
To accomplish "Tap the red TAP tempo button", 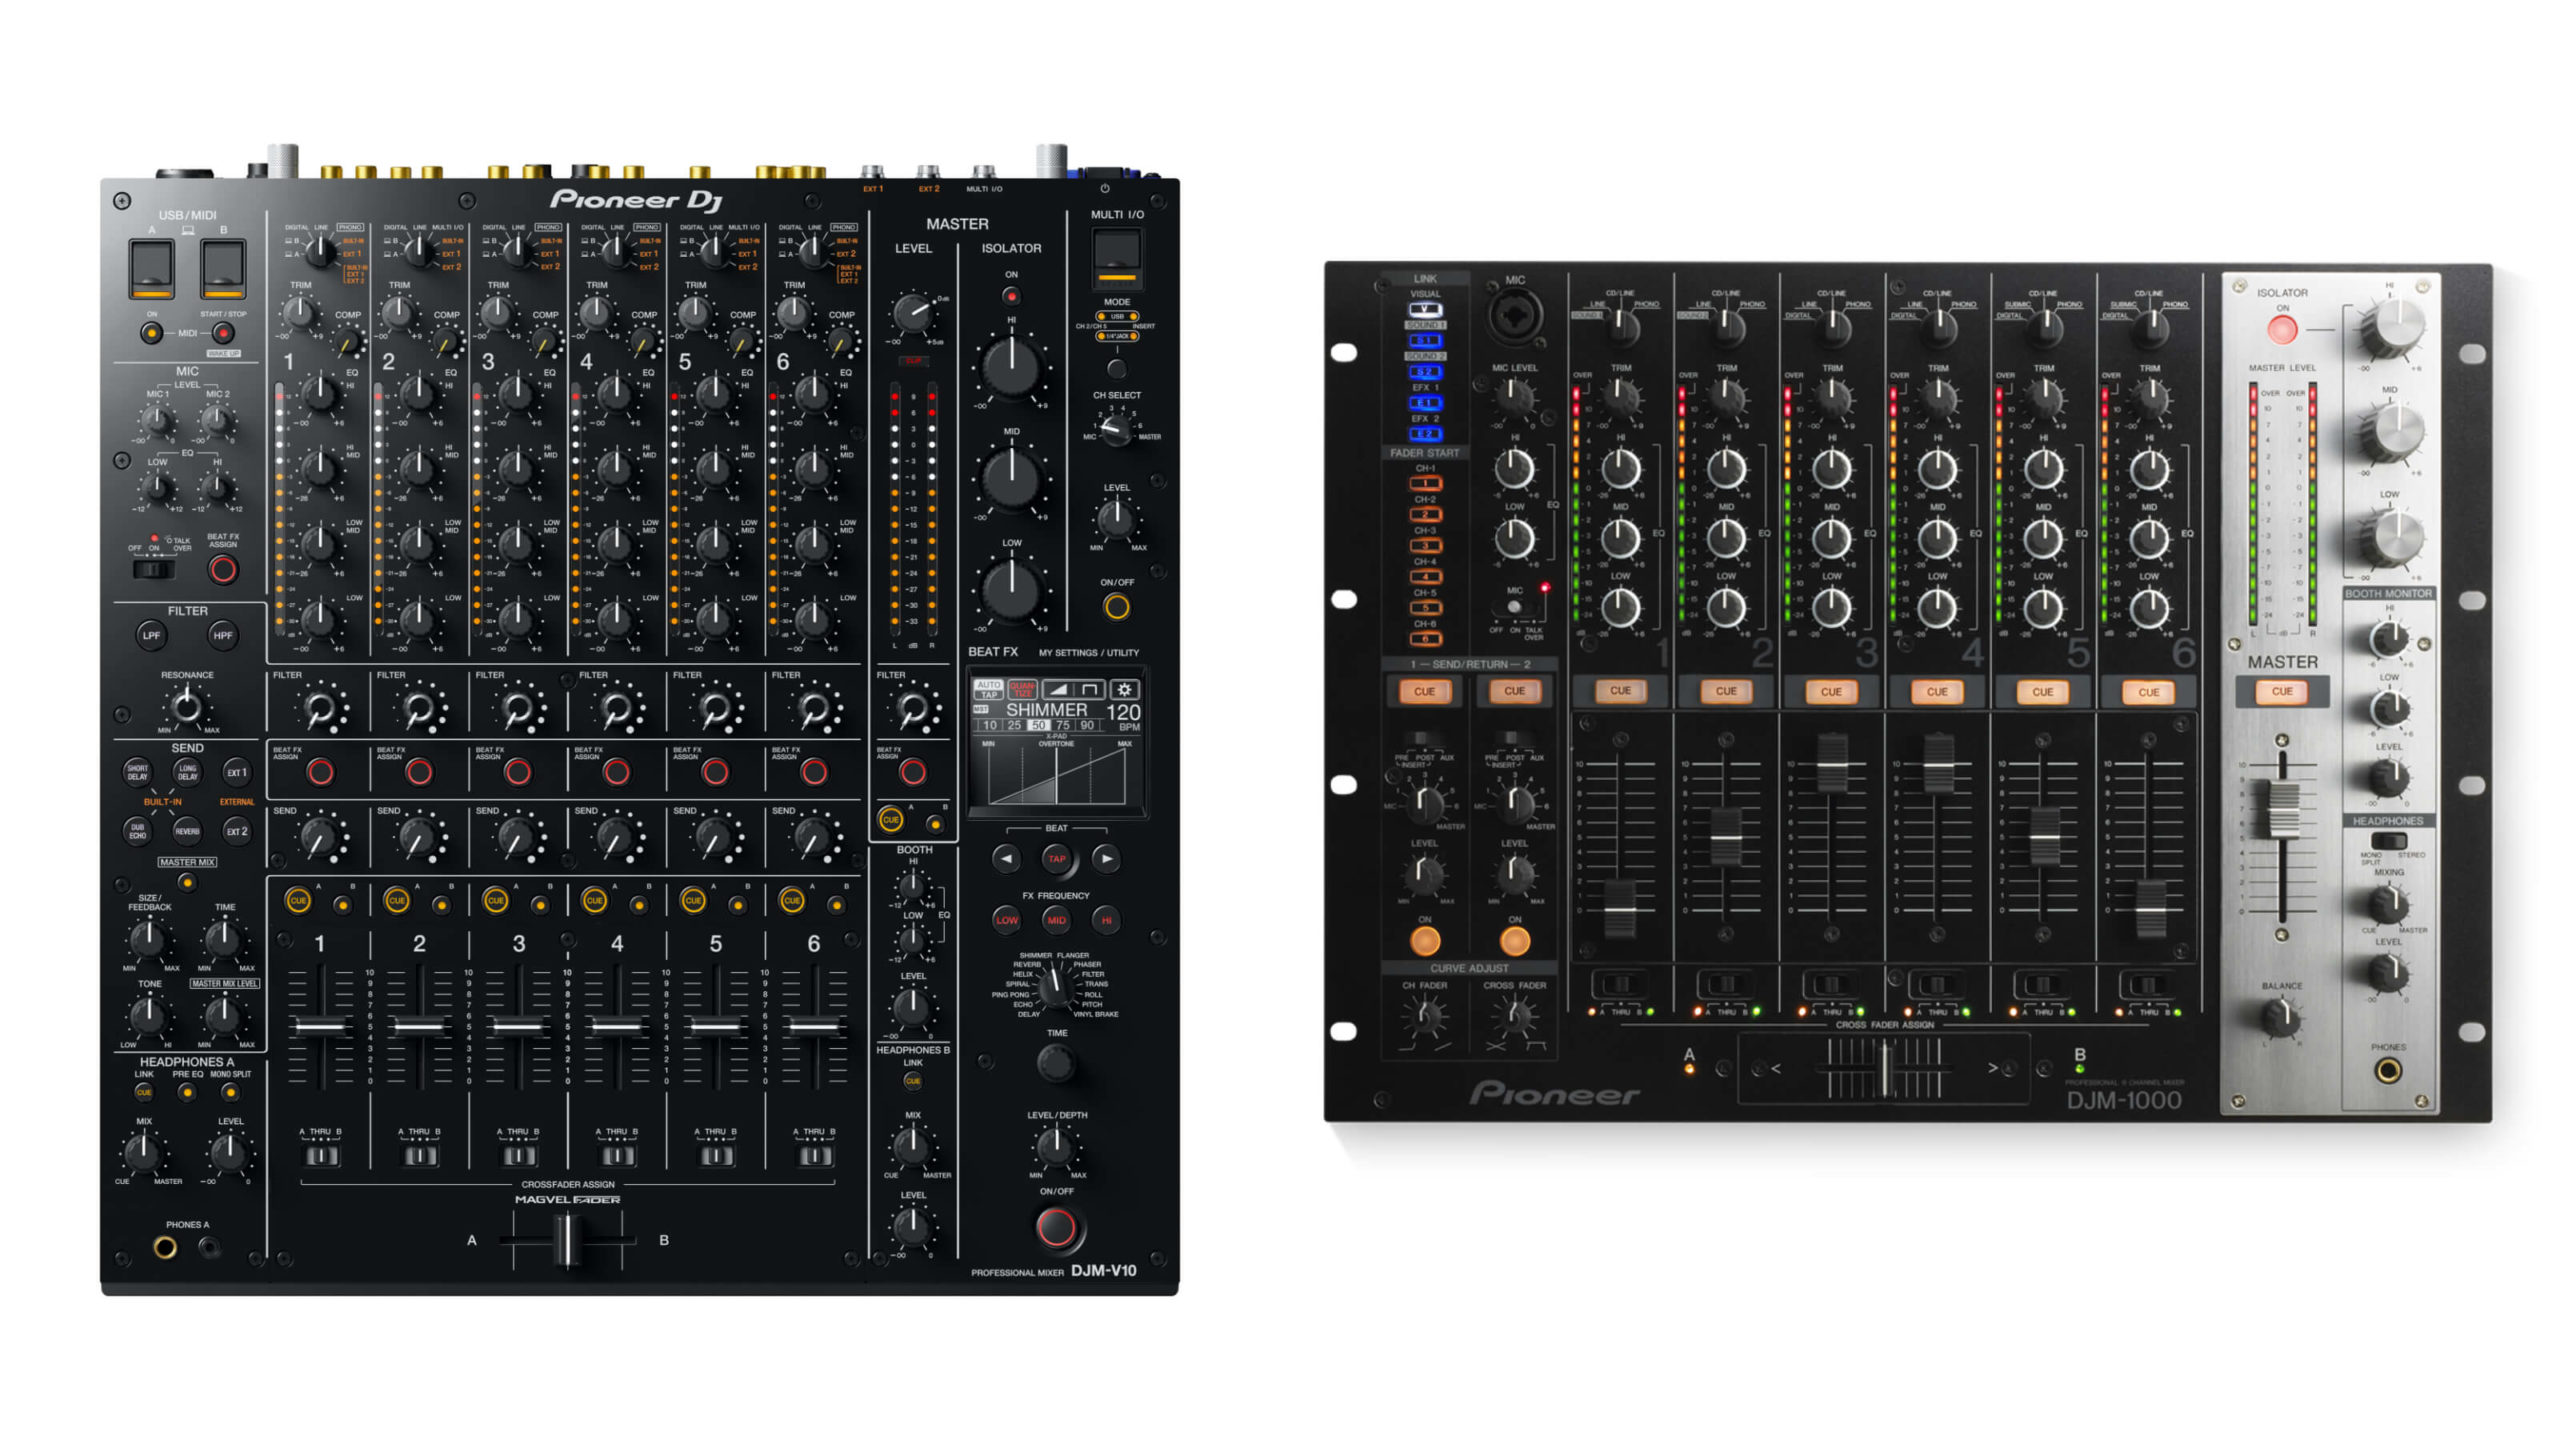I will 1056,859.
